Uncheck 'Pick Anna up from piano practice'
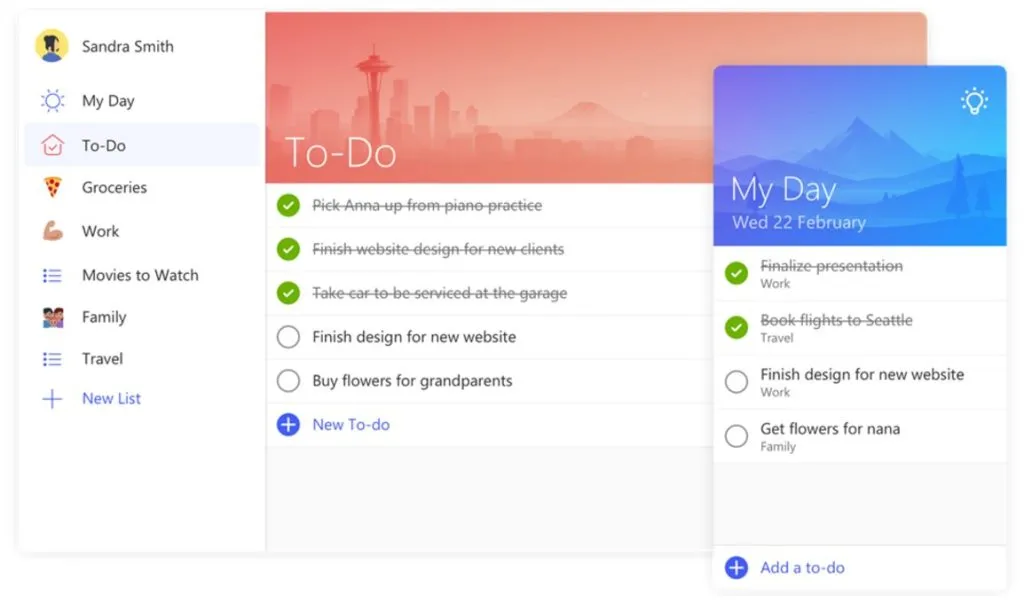 pos(288,205)
